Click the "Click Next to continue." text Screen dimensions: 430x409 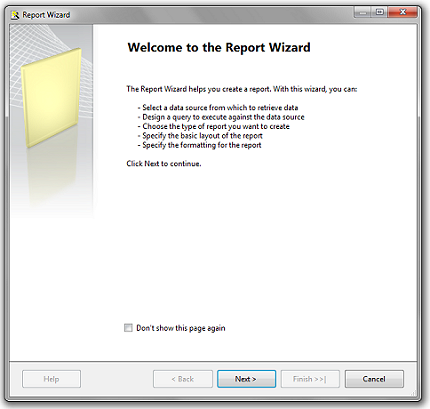tap(164, 164)
